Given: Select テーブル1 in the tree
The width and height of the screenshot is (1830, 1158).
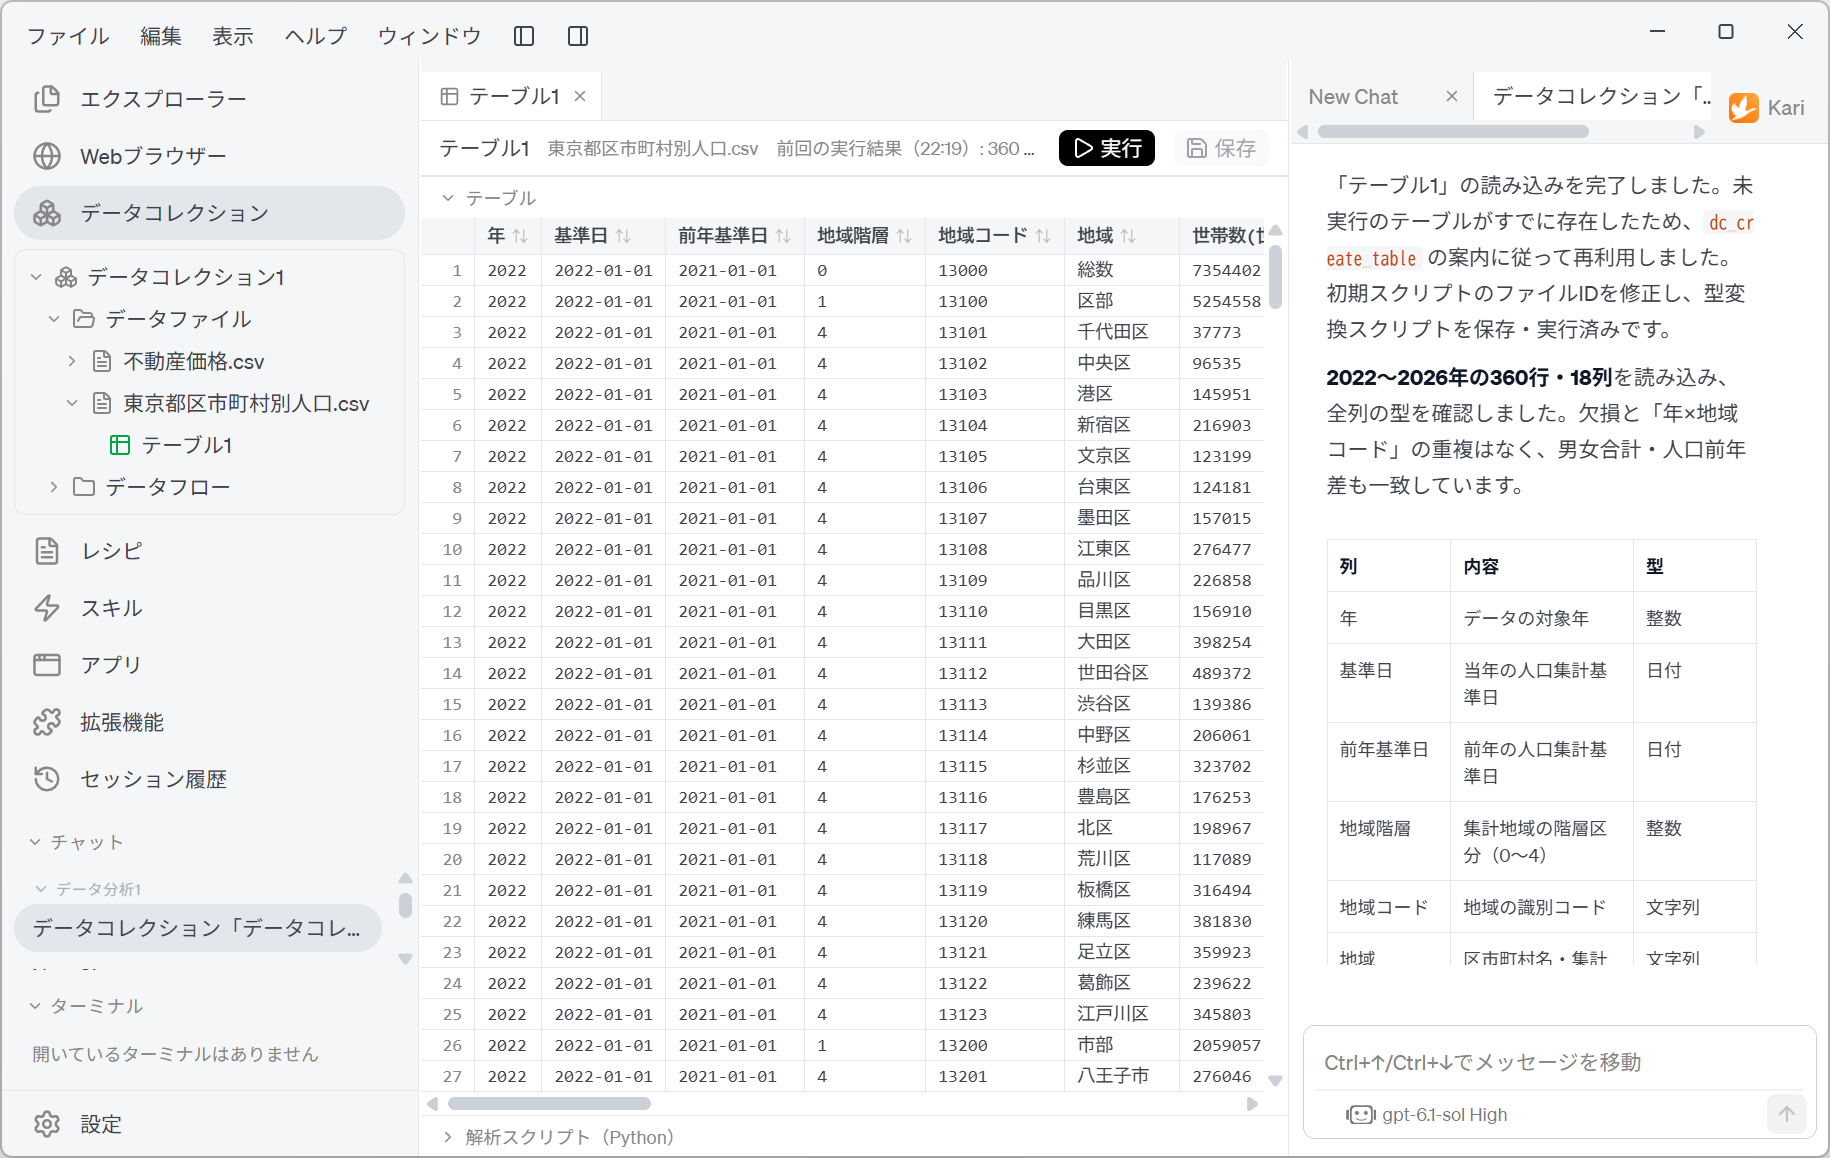Looking at the screenshot, I should (186, 445).
